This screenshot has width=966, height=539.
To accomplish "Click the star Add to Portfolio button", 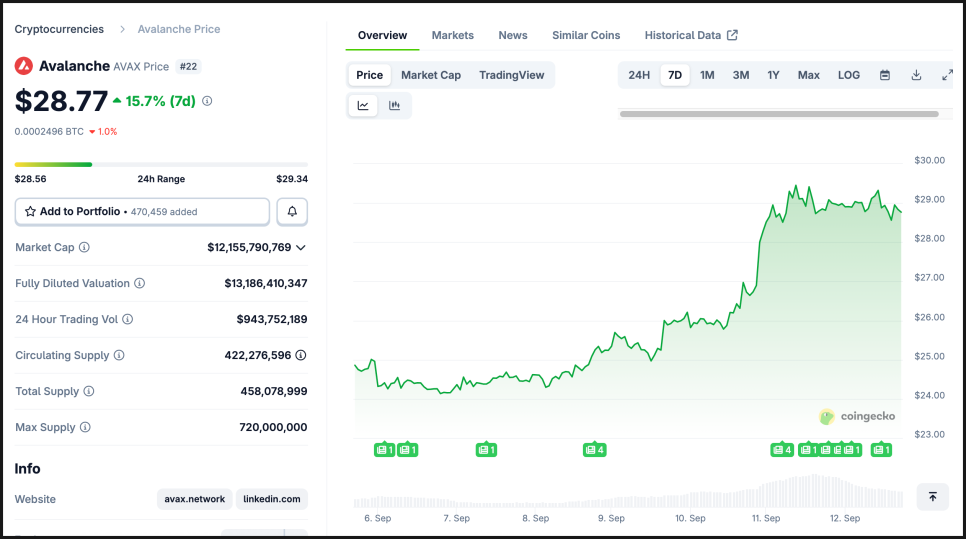I will coord(142,211).
